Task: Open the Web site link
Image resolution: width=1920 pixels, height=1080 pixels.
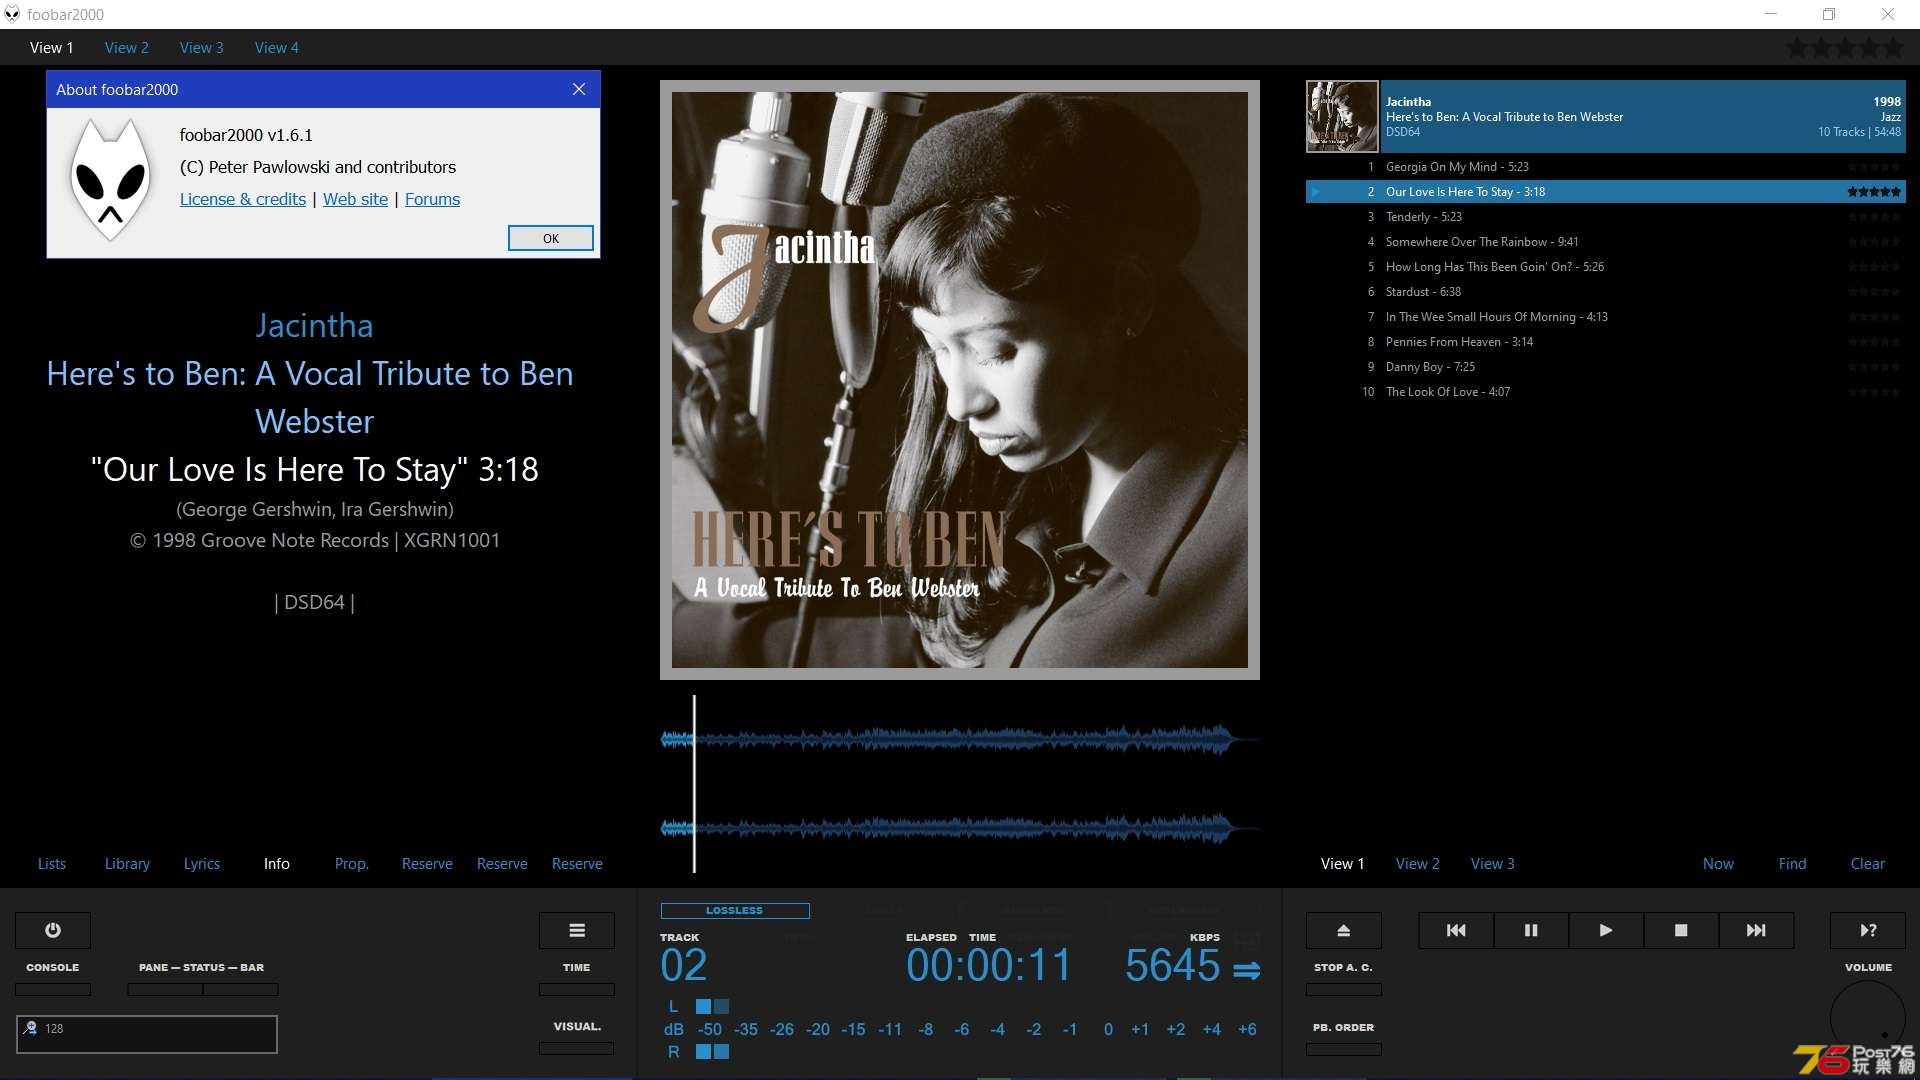Action: pyautogui.click(x=355, y=199)
